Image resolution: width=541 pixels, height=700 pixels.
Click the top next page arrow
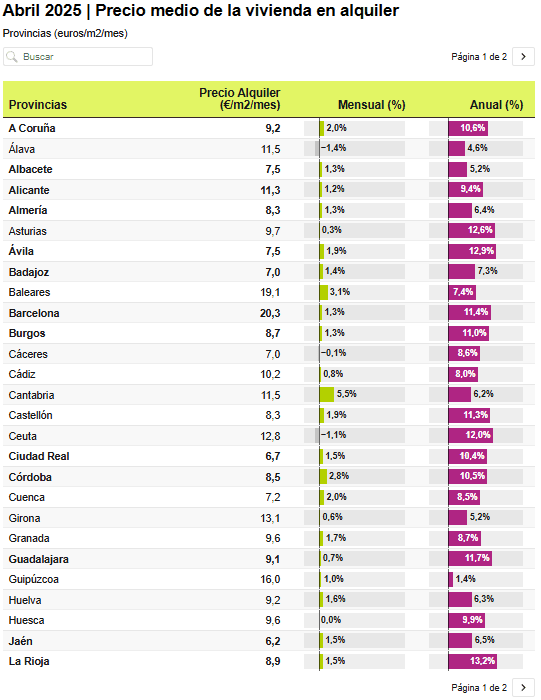click(x=523, y=57)
